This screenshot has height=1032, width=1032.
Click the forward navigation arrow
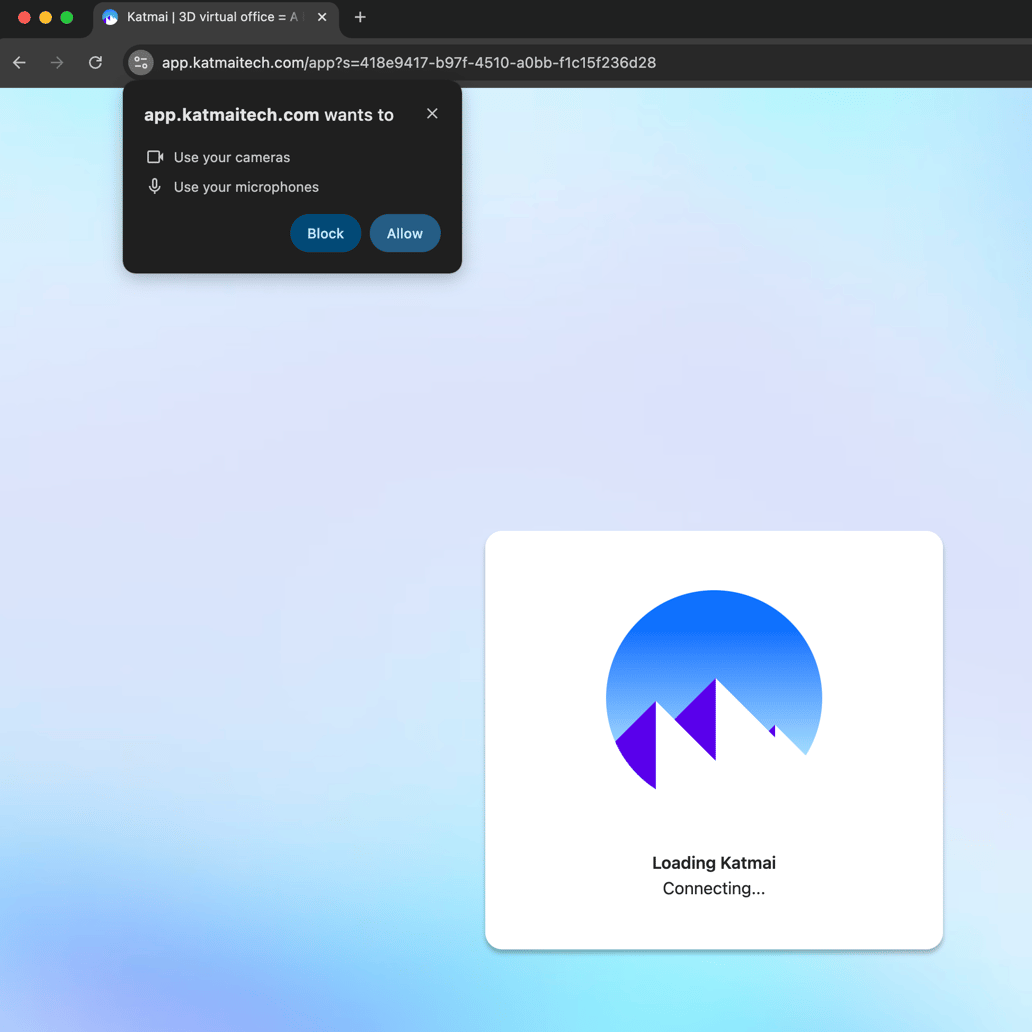tap(57, 62)
